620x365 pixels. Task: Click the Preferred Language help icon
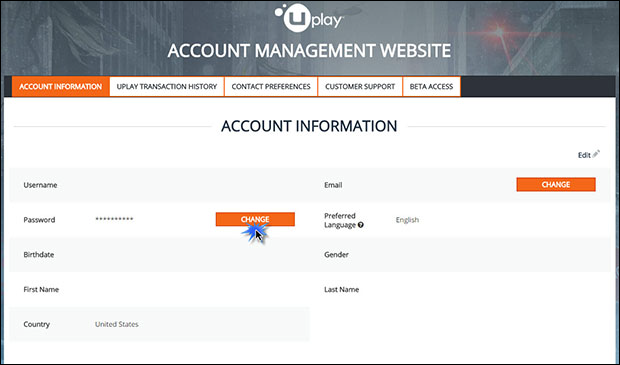point(361,225)
